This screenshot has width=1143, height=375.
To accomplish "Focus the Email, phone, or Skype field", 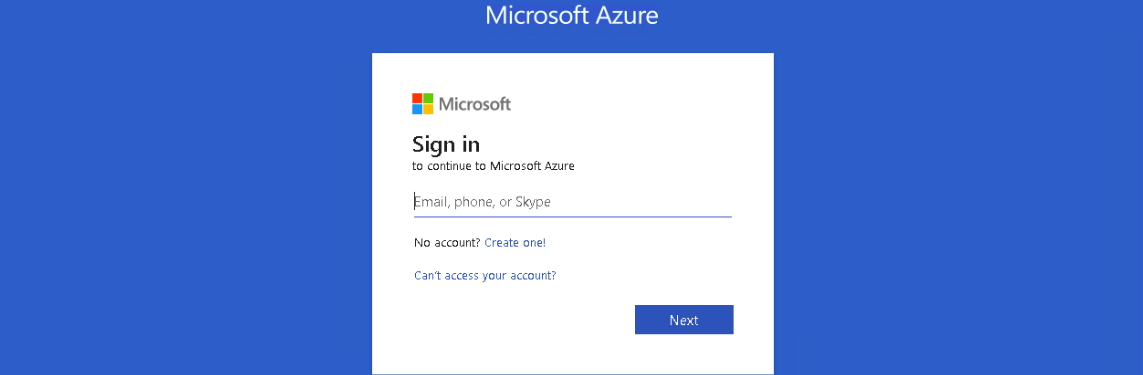I will 572,202.
